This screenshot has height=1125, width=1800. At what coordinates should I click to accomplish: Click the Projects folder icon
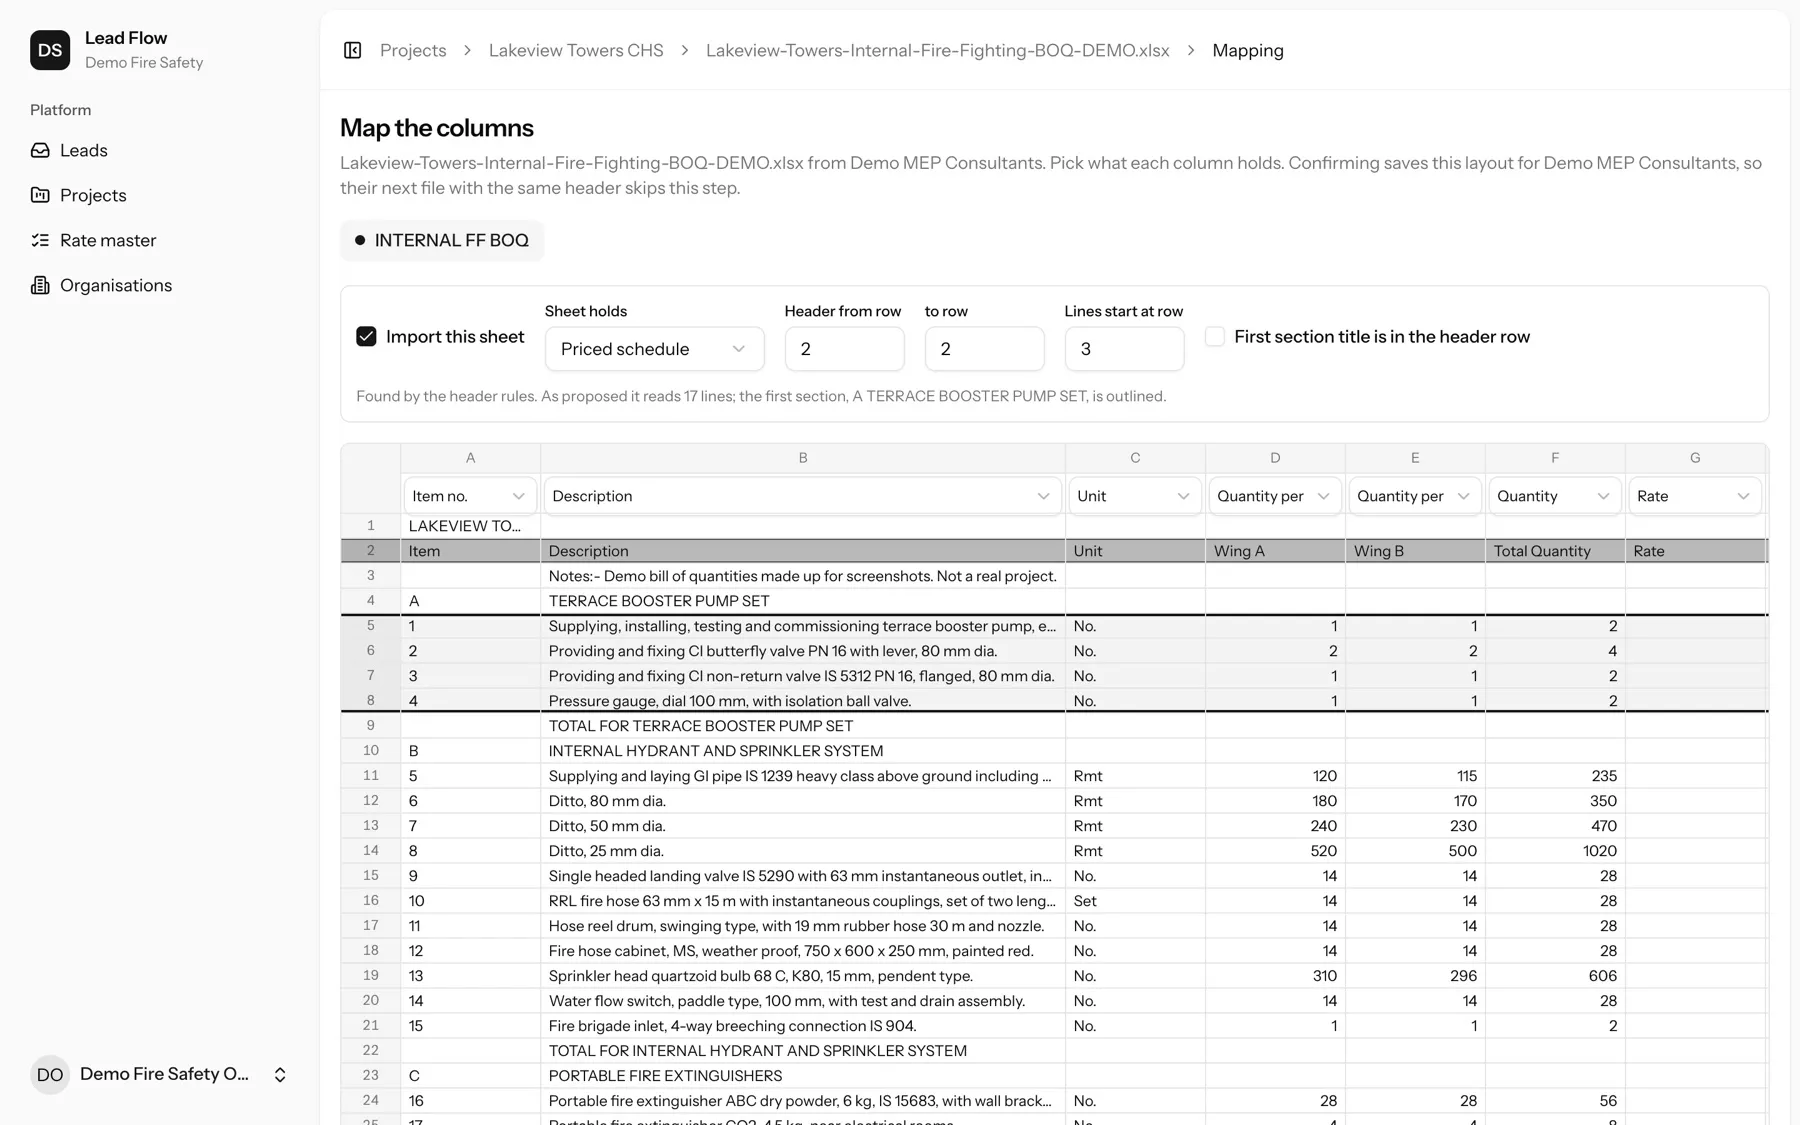tap(40, 195)
